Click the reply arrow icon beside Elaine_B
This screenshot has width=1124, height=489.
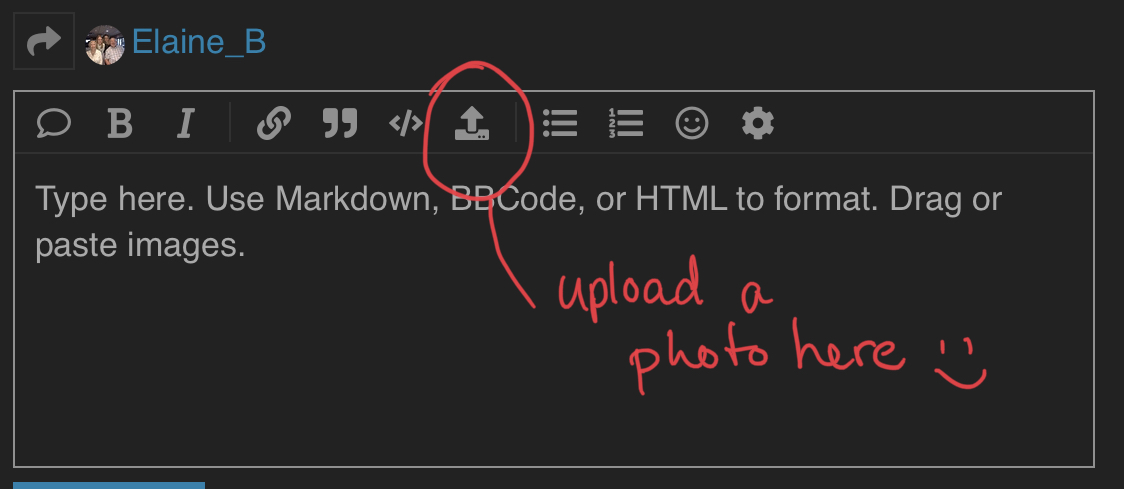coord(44,41)
